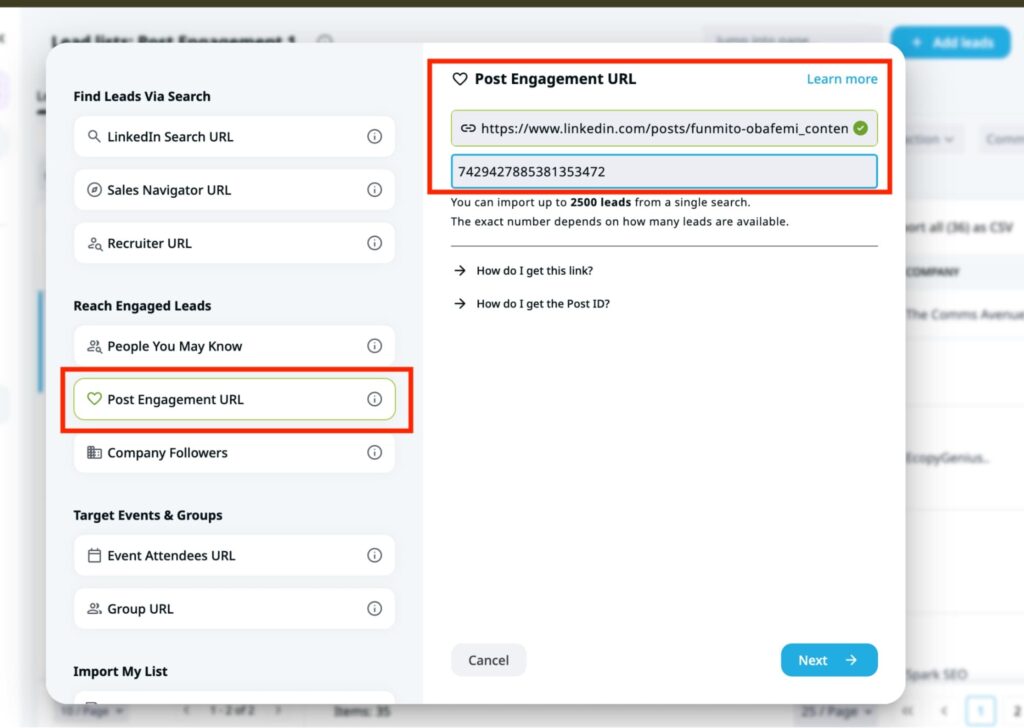Click inside the Post ID input field
Viewport: 1024px width, 728px height.
(664, 170)
